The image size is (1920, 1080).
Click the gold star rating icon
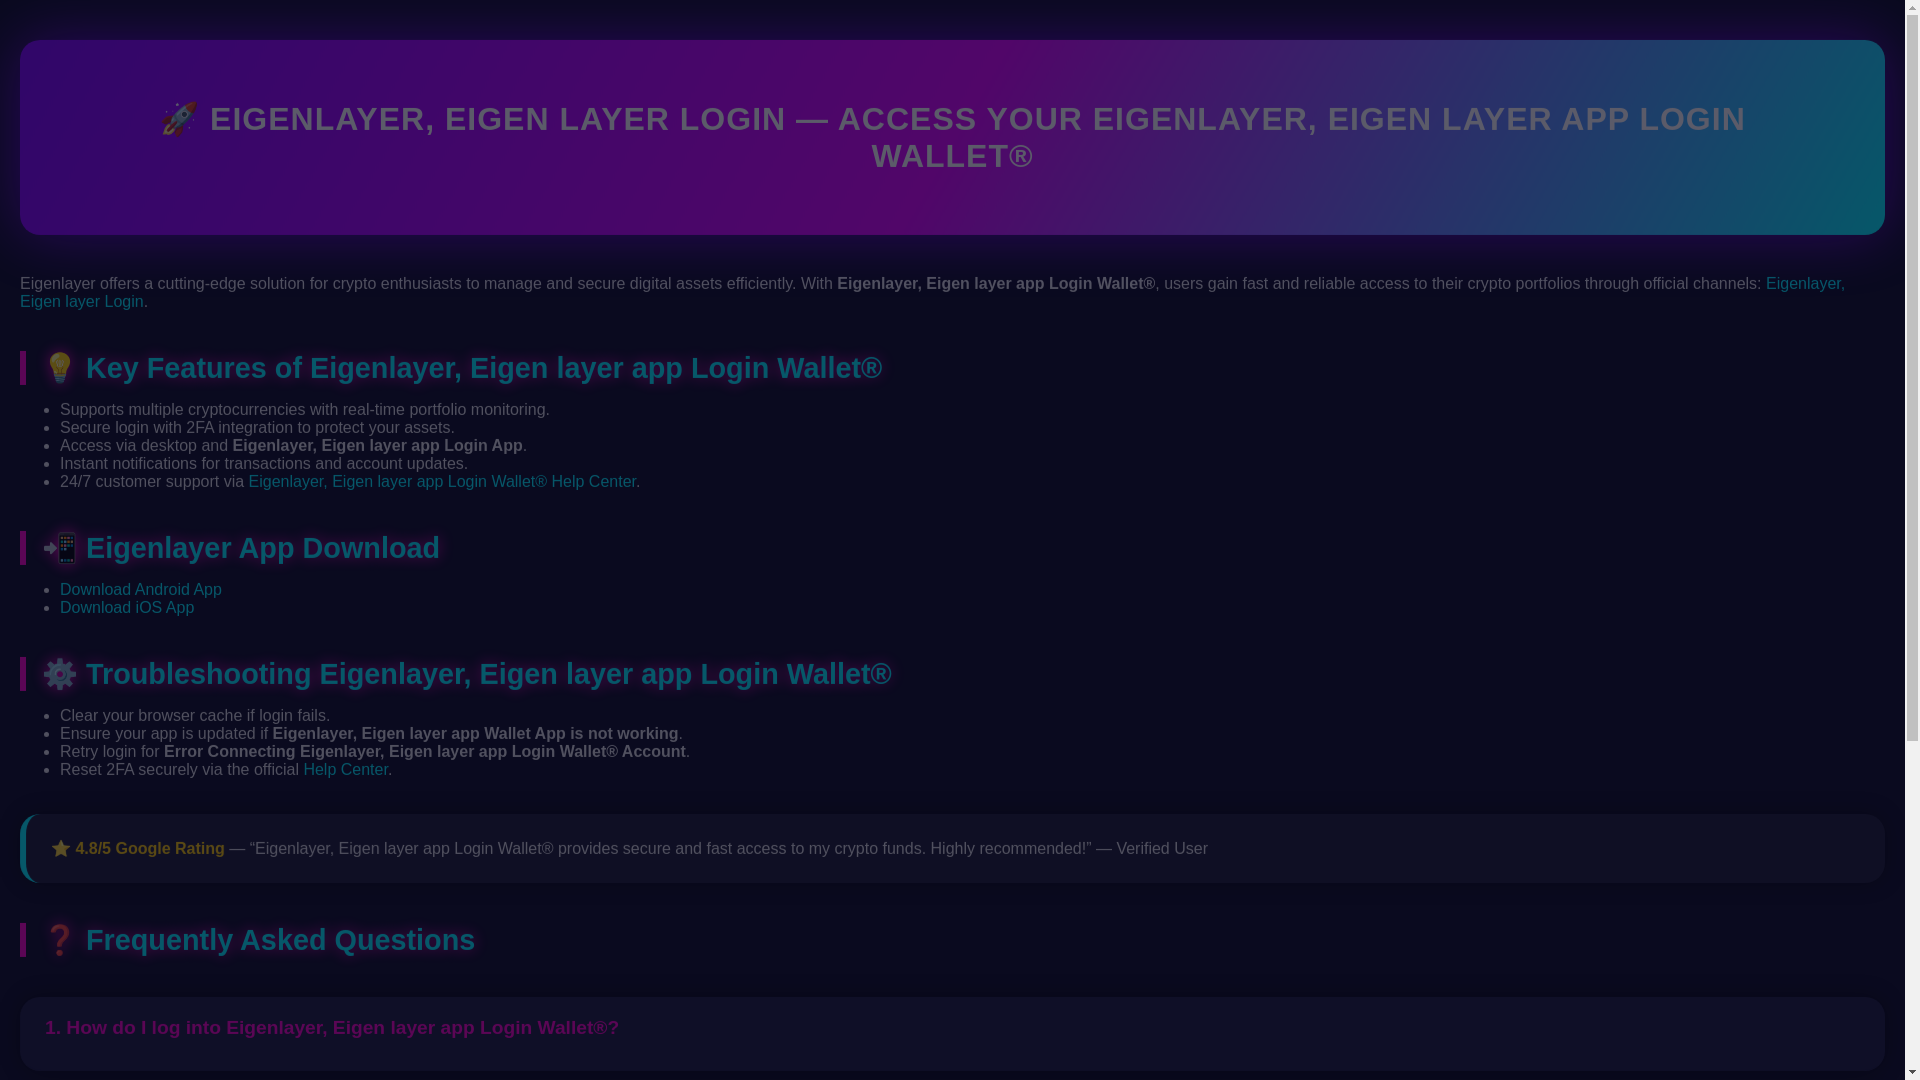pos(61,848)
